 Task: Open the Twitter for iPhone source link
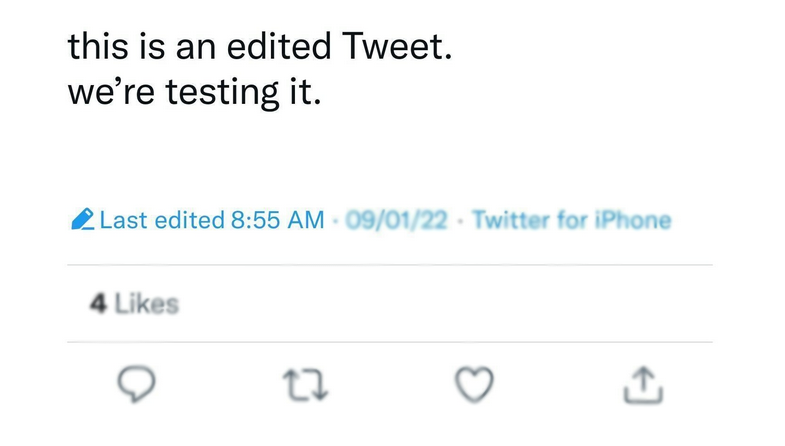572,220
